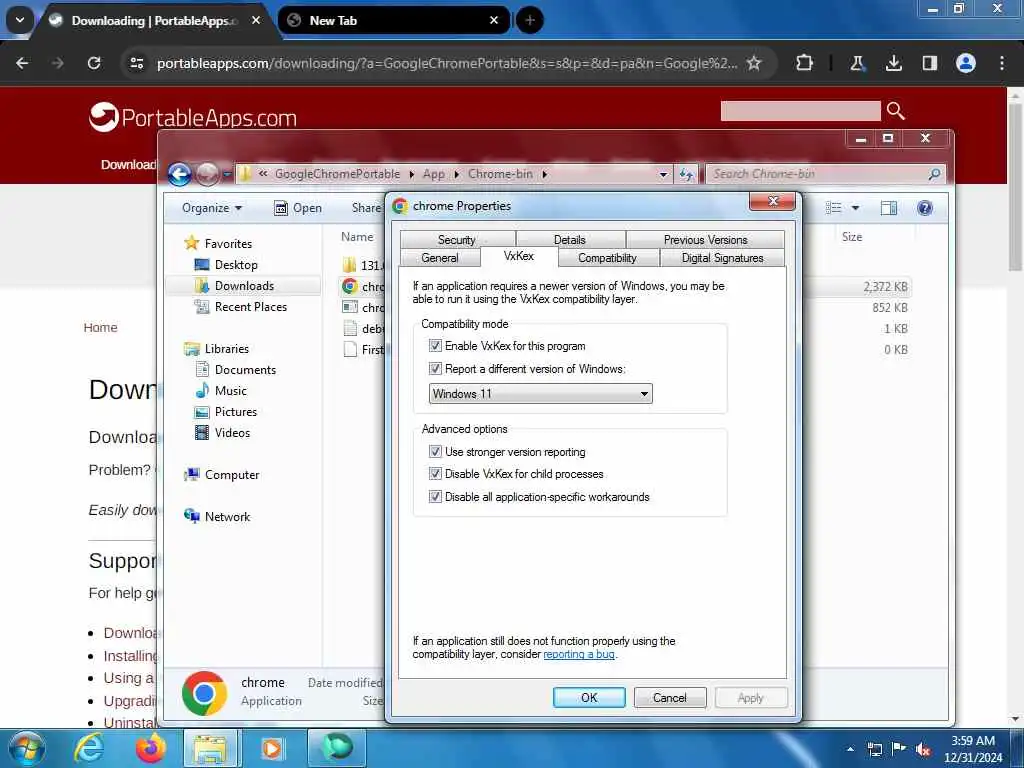Switch to the Compatibility tab
Image resolution: width=1024 pixels, height=768 pixels.
(607, 258)
